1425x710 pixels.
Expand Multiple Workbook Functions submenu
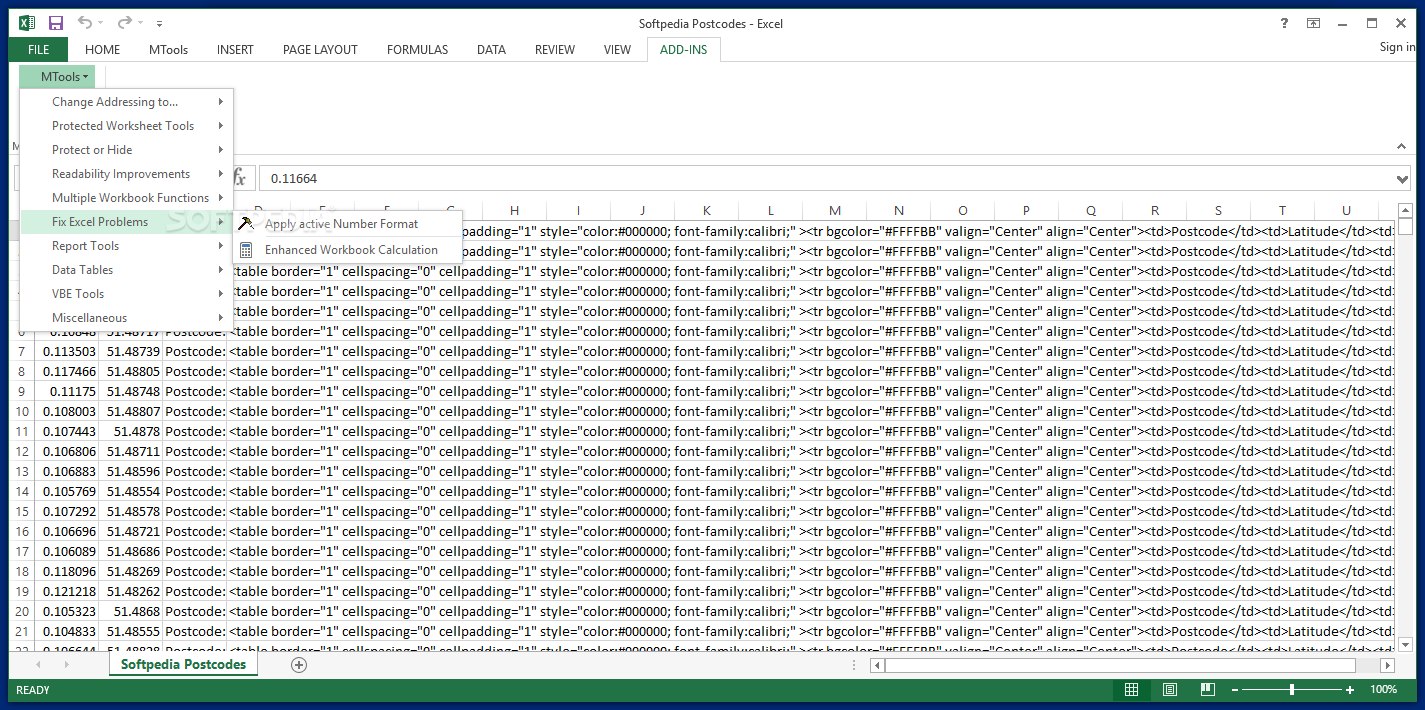[126, 198]
